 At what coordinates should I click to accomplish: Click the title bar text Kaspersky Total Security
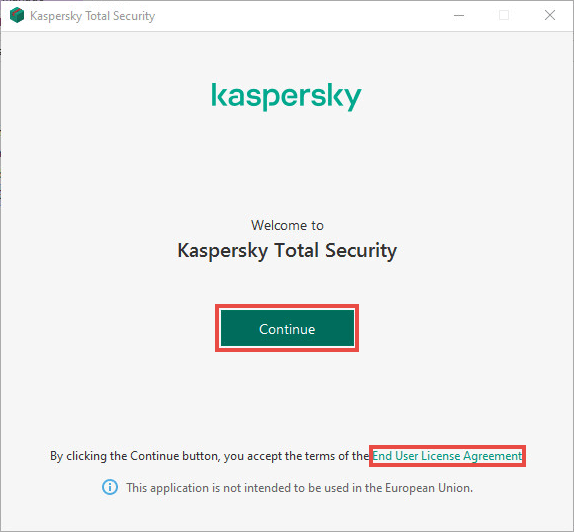pos(93,16)
